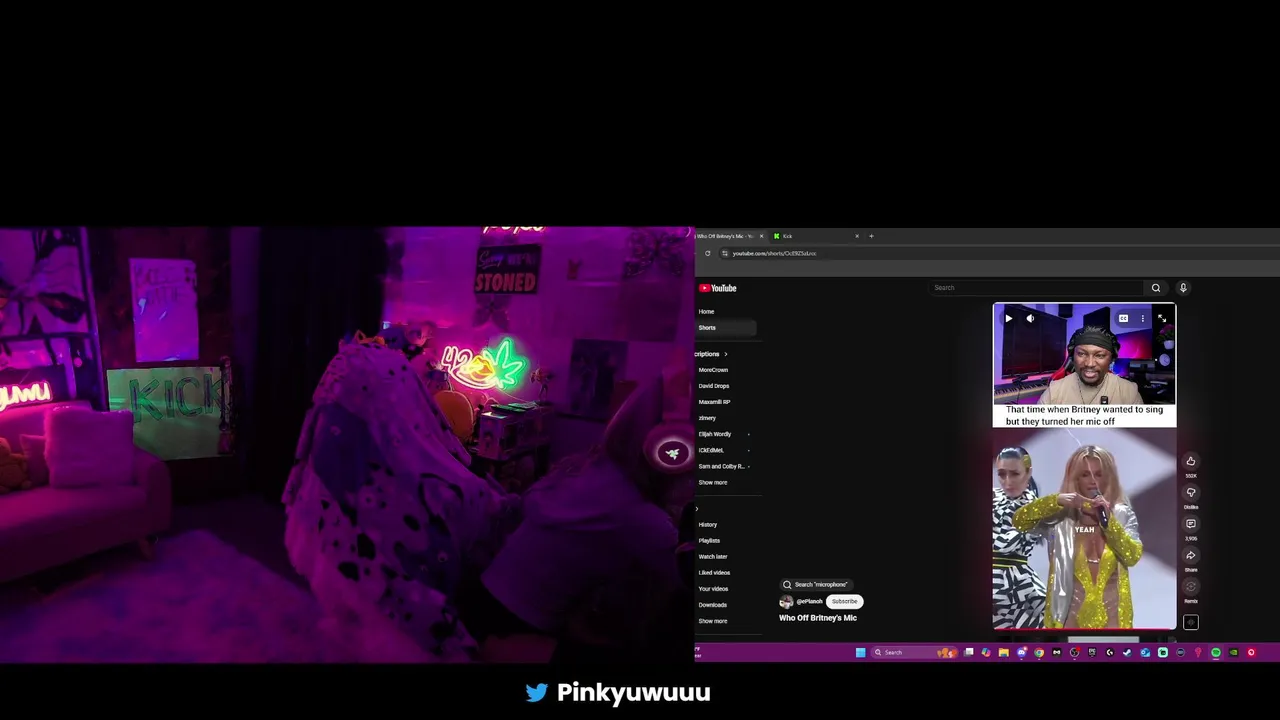Open Sam and Colby subscription channel
Image resolution: width=1280 pixels, height=720 pixels.
[721, 466]
